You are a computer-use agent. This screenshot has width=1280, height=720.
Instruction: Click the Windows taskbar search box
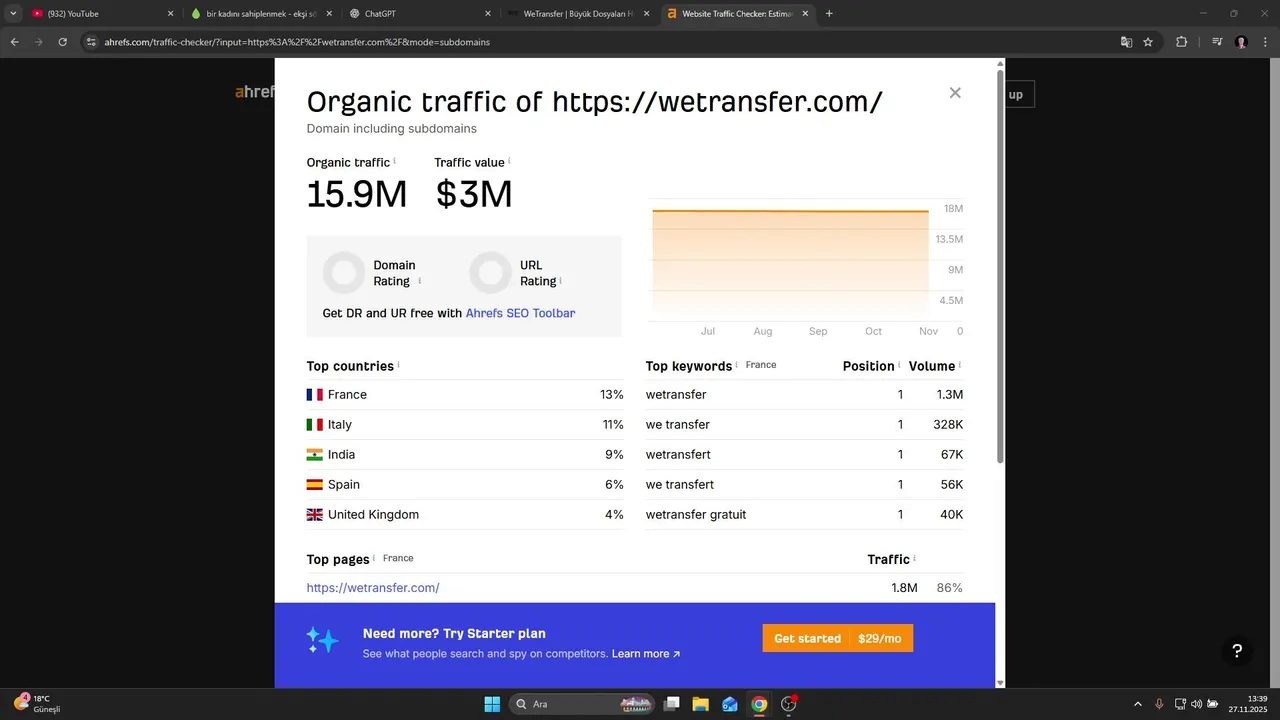pos(583,704)
